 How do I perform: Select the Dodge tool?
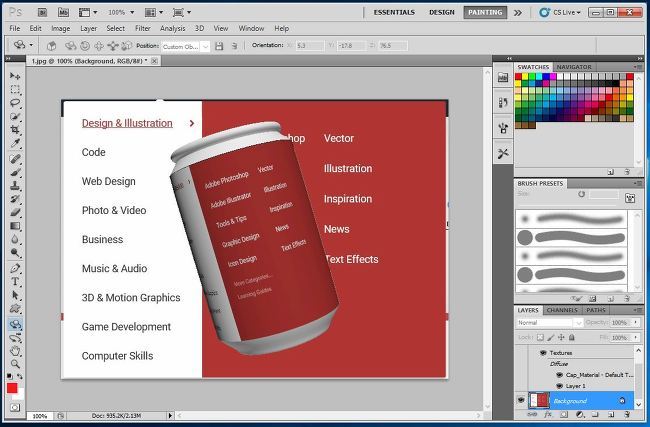click(15, 252)
